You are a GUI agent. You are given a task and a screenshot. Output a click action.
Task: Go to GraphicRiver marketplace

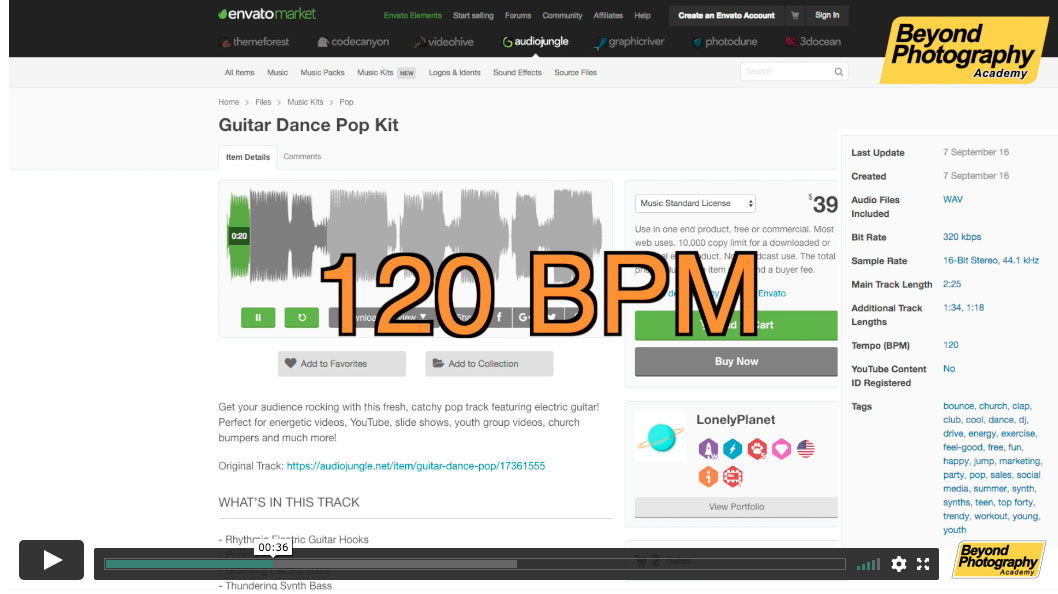click(x=629, y=42)
